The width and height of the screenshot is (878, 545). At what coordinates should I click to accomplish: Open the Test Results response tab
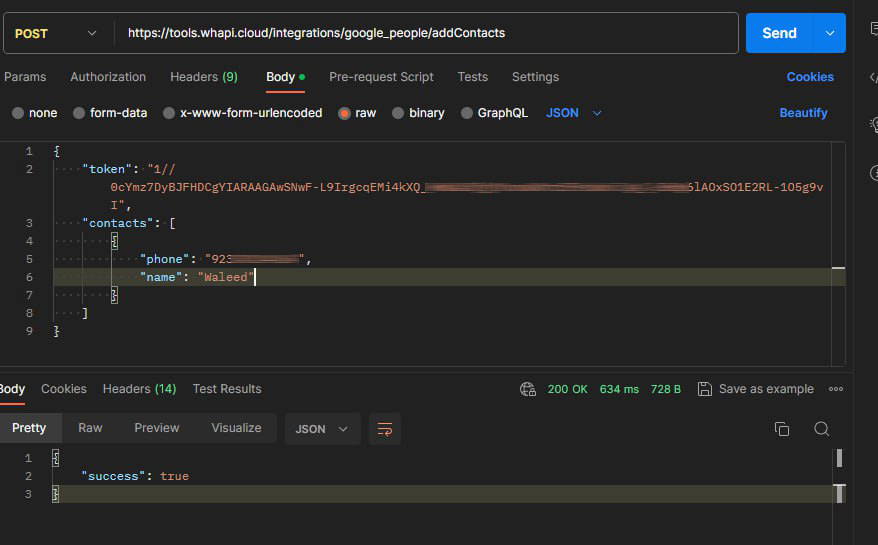pos(227,389)
